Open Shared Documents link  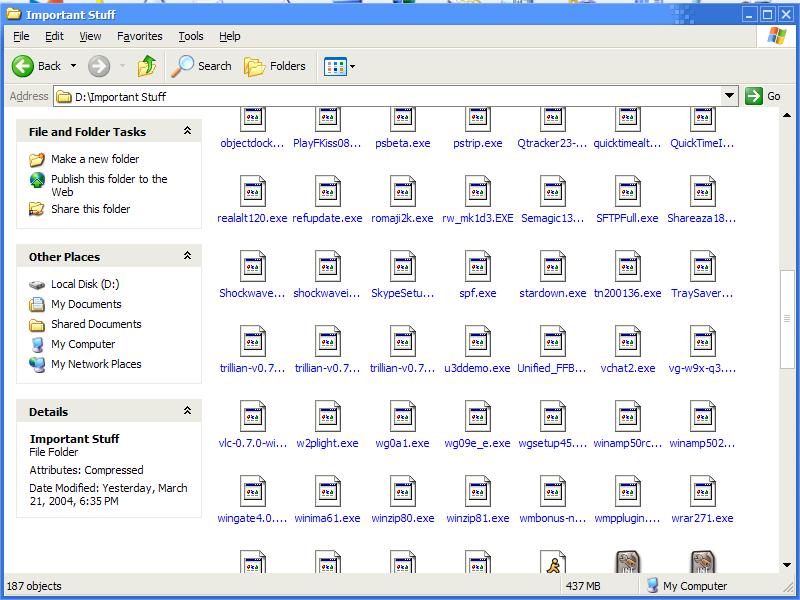point(96,324)
